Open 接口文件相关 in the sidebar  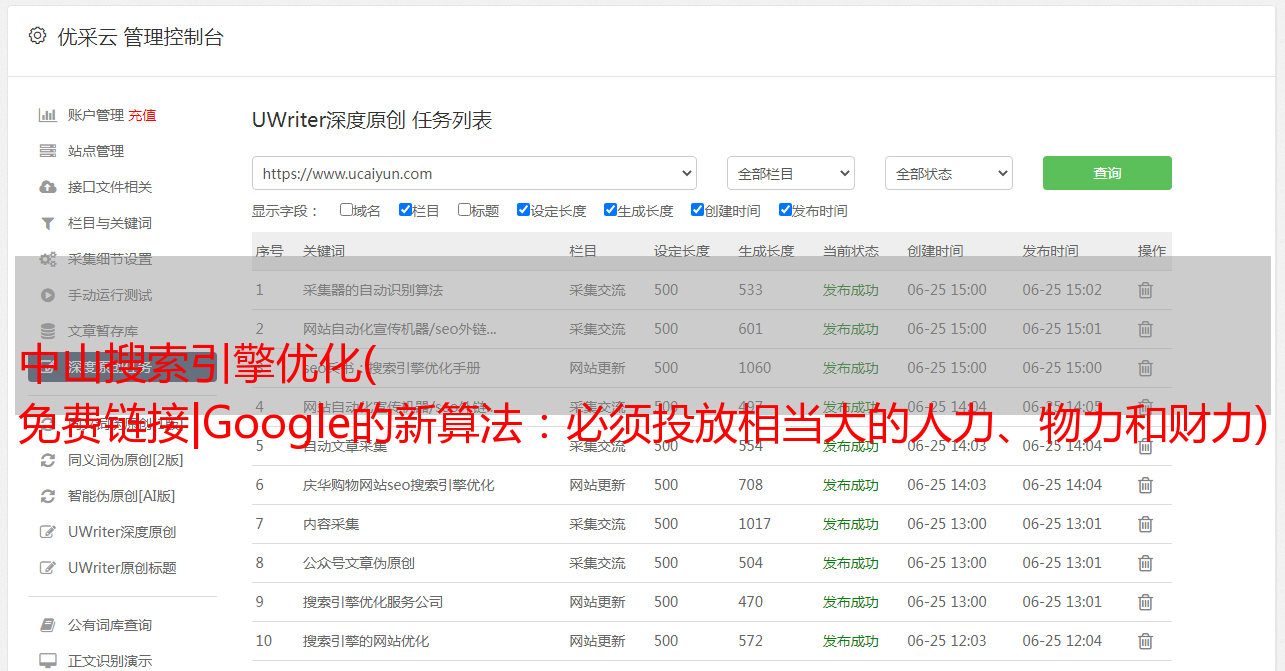(x=110, y=187)
